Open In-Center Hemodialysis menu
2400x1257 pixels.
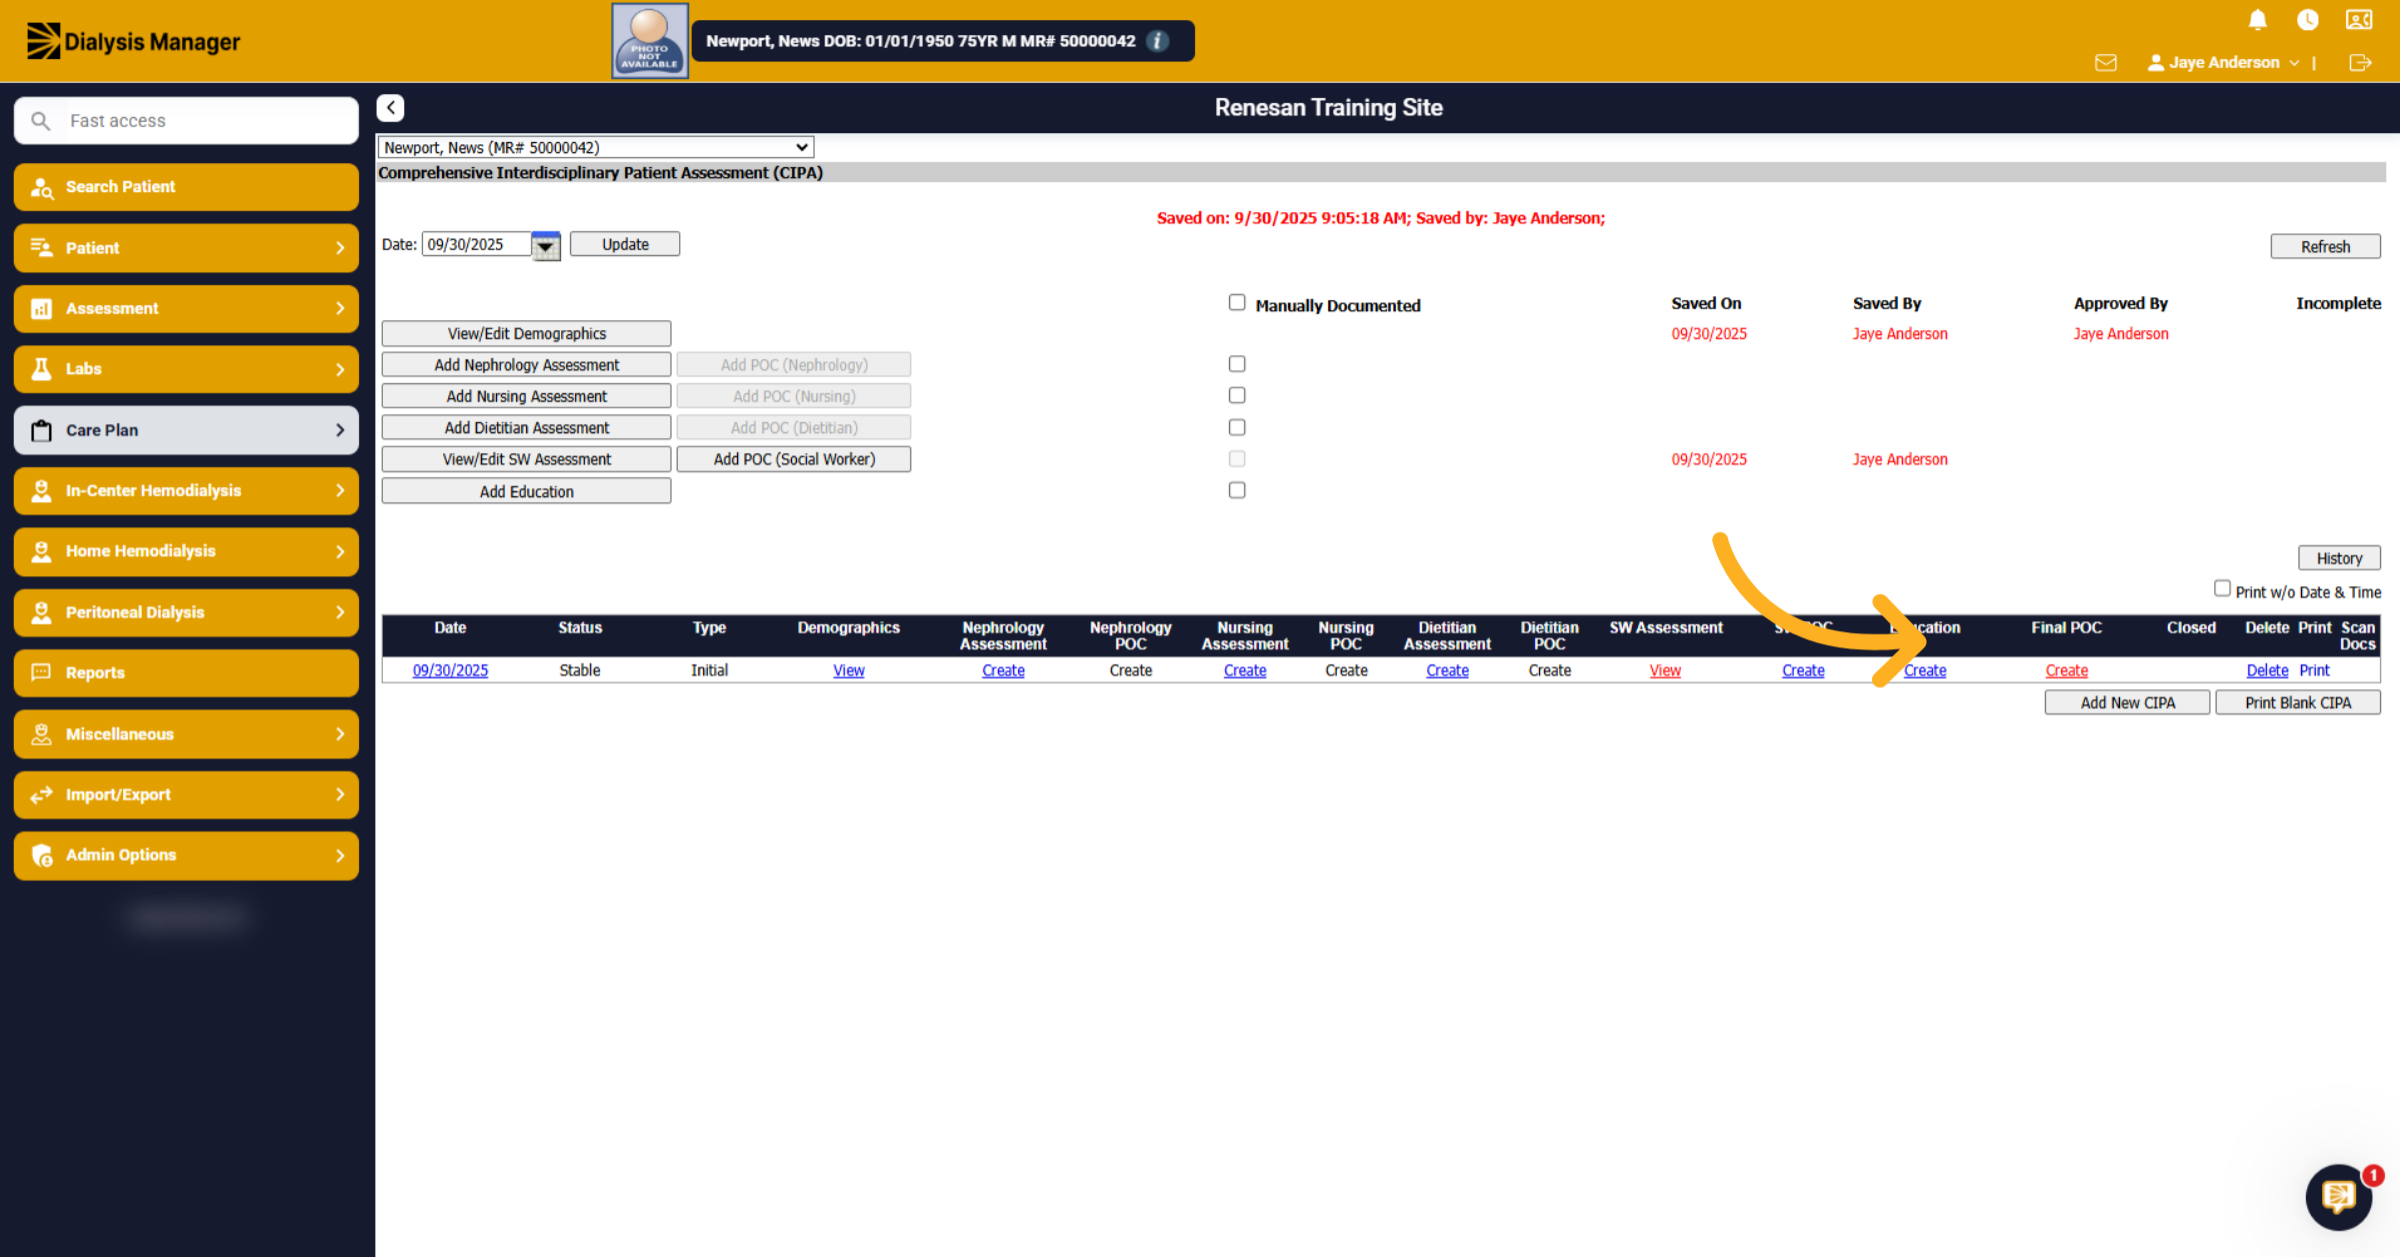[186, 491]
